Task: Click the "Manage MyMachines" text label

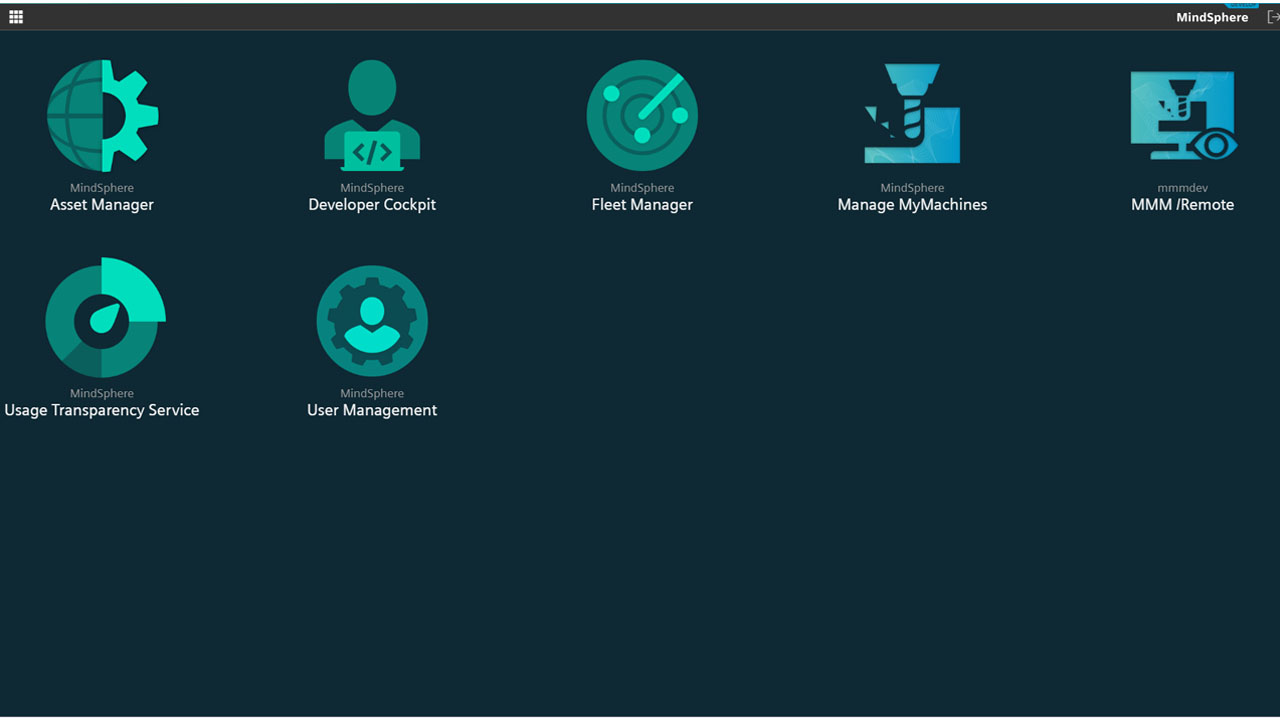Action: pyautogui.click(x=912, y=205)
